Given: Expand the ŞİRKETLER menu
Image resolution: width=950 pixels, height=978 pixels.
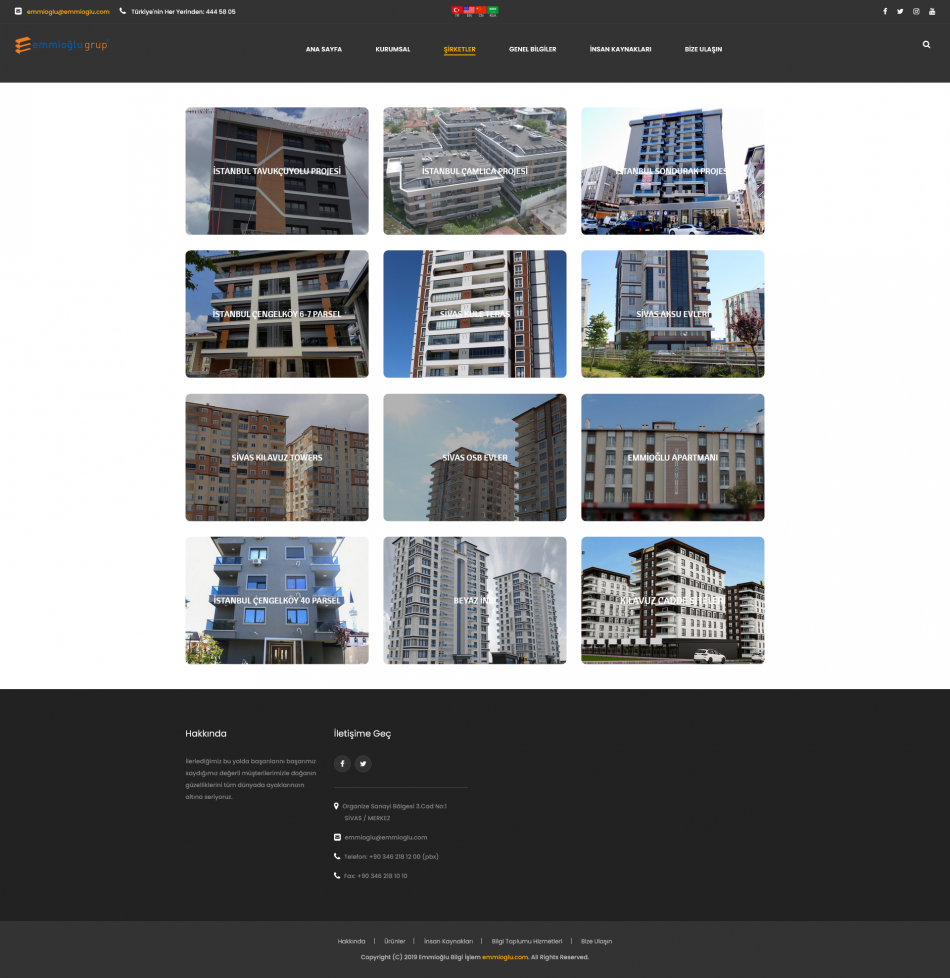Looking at the screenshot, I should [459, 49].
